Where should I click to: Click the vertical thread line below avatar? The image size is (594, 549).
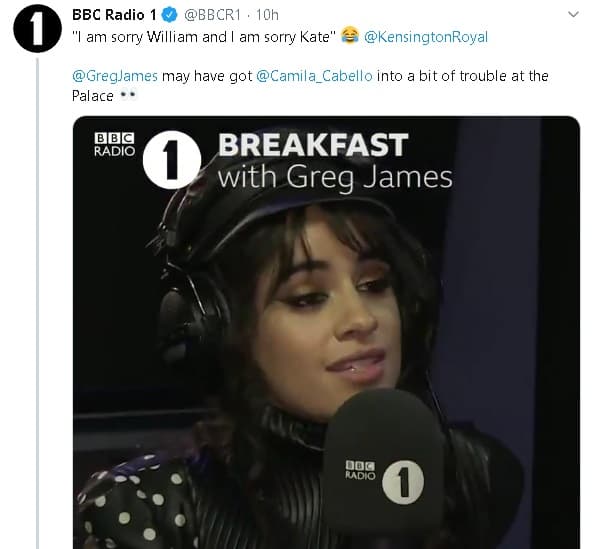(x=38, y=303)
